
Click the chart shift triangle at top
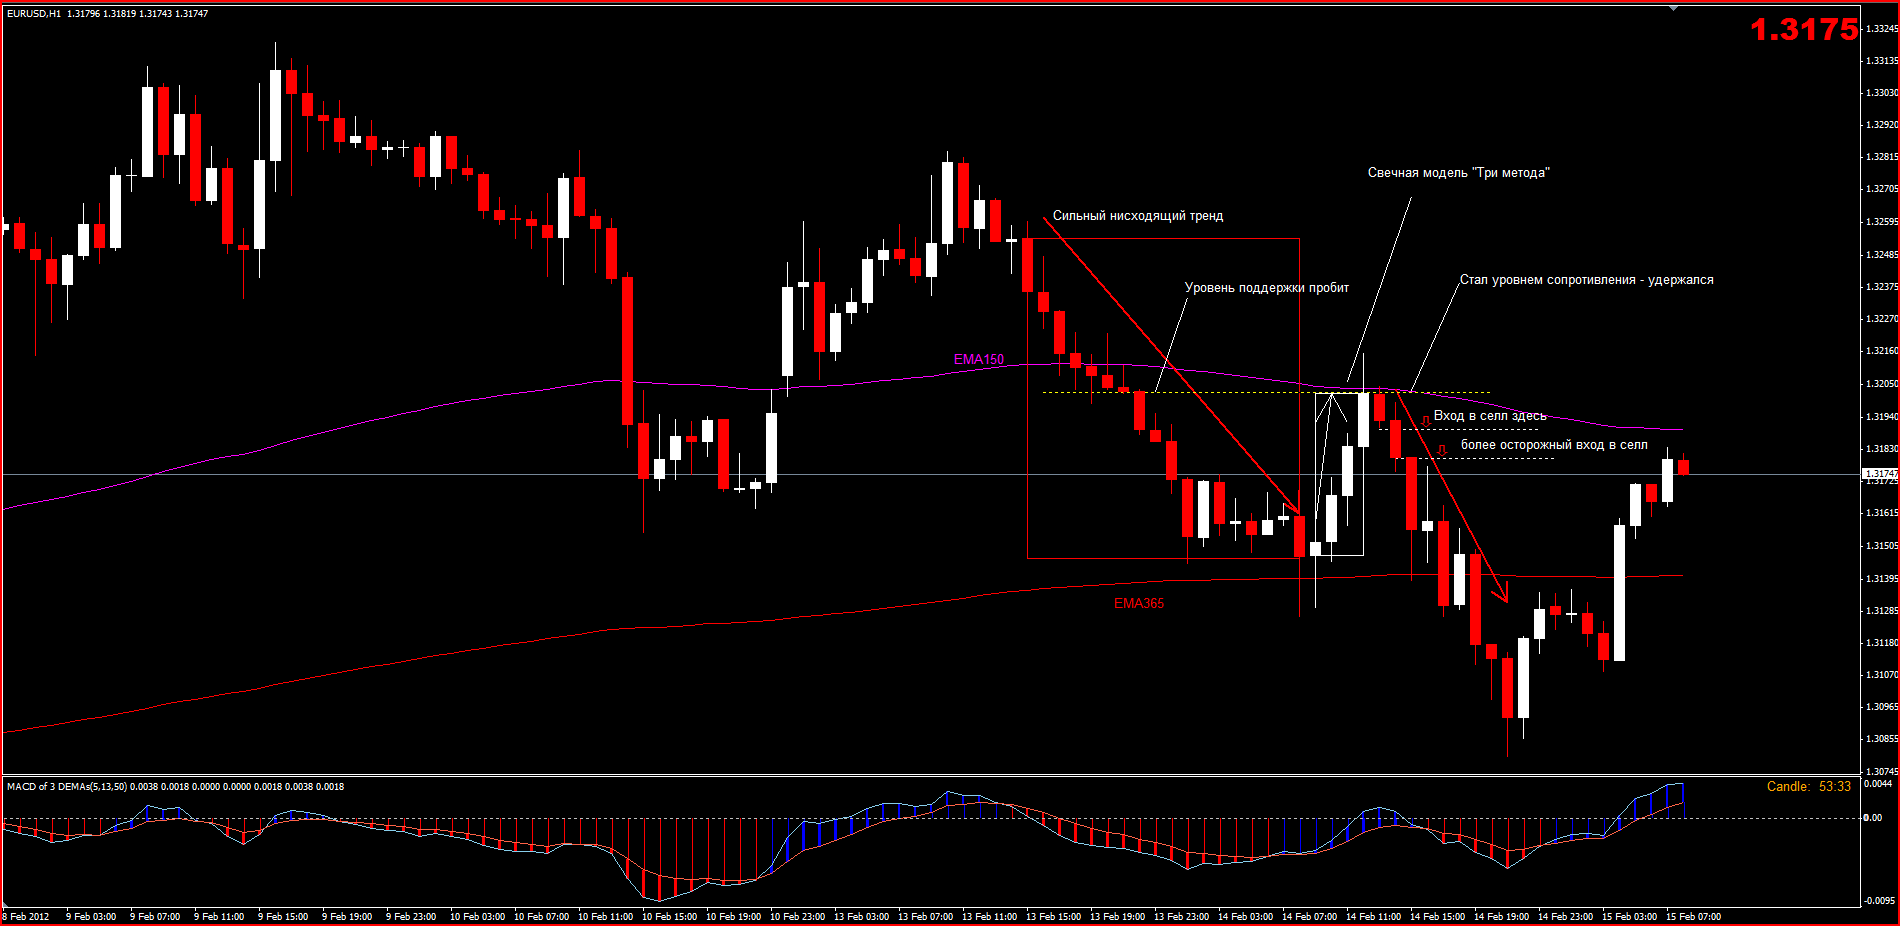[1674, 9]
